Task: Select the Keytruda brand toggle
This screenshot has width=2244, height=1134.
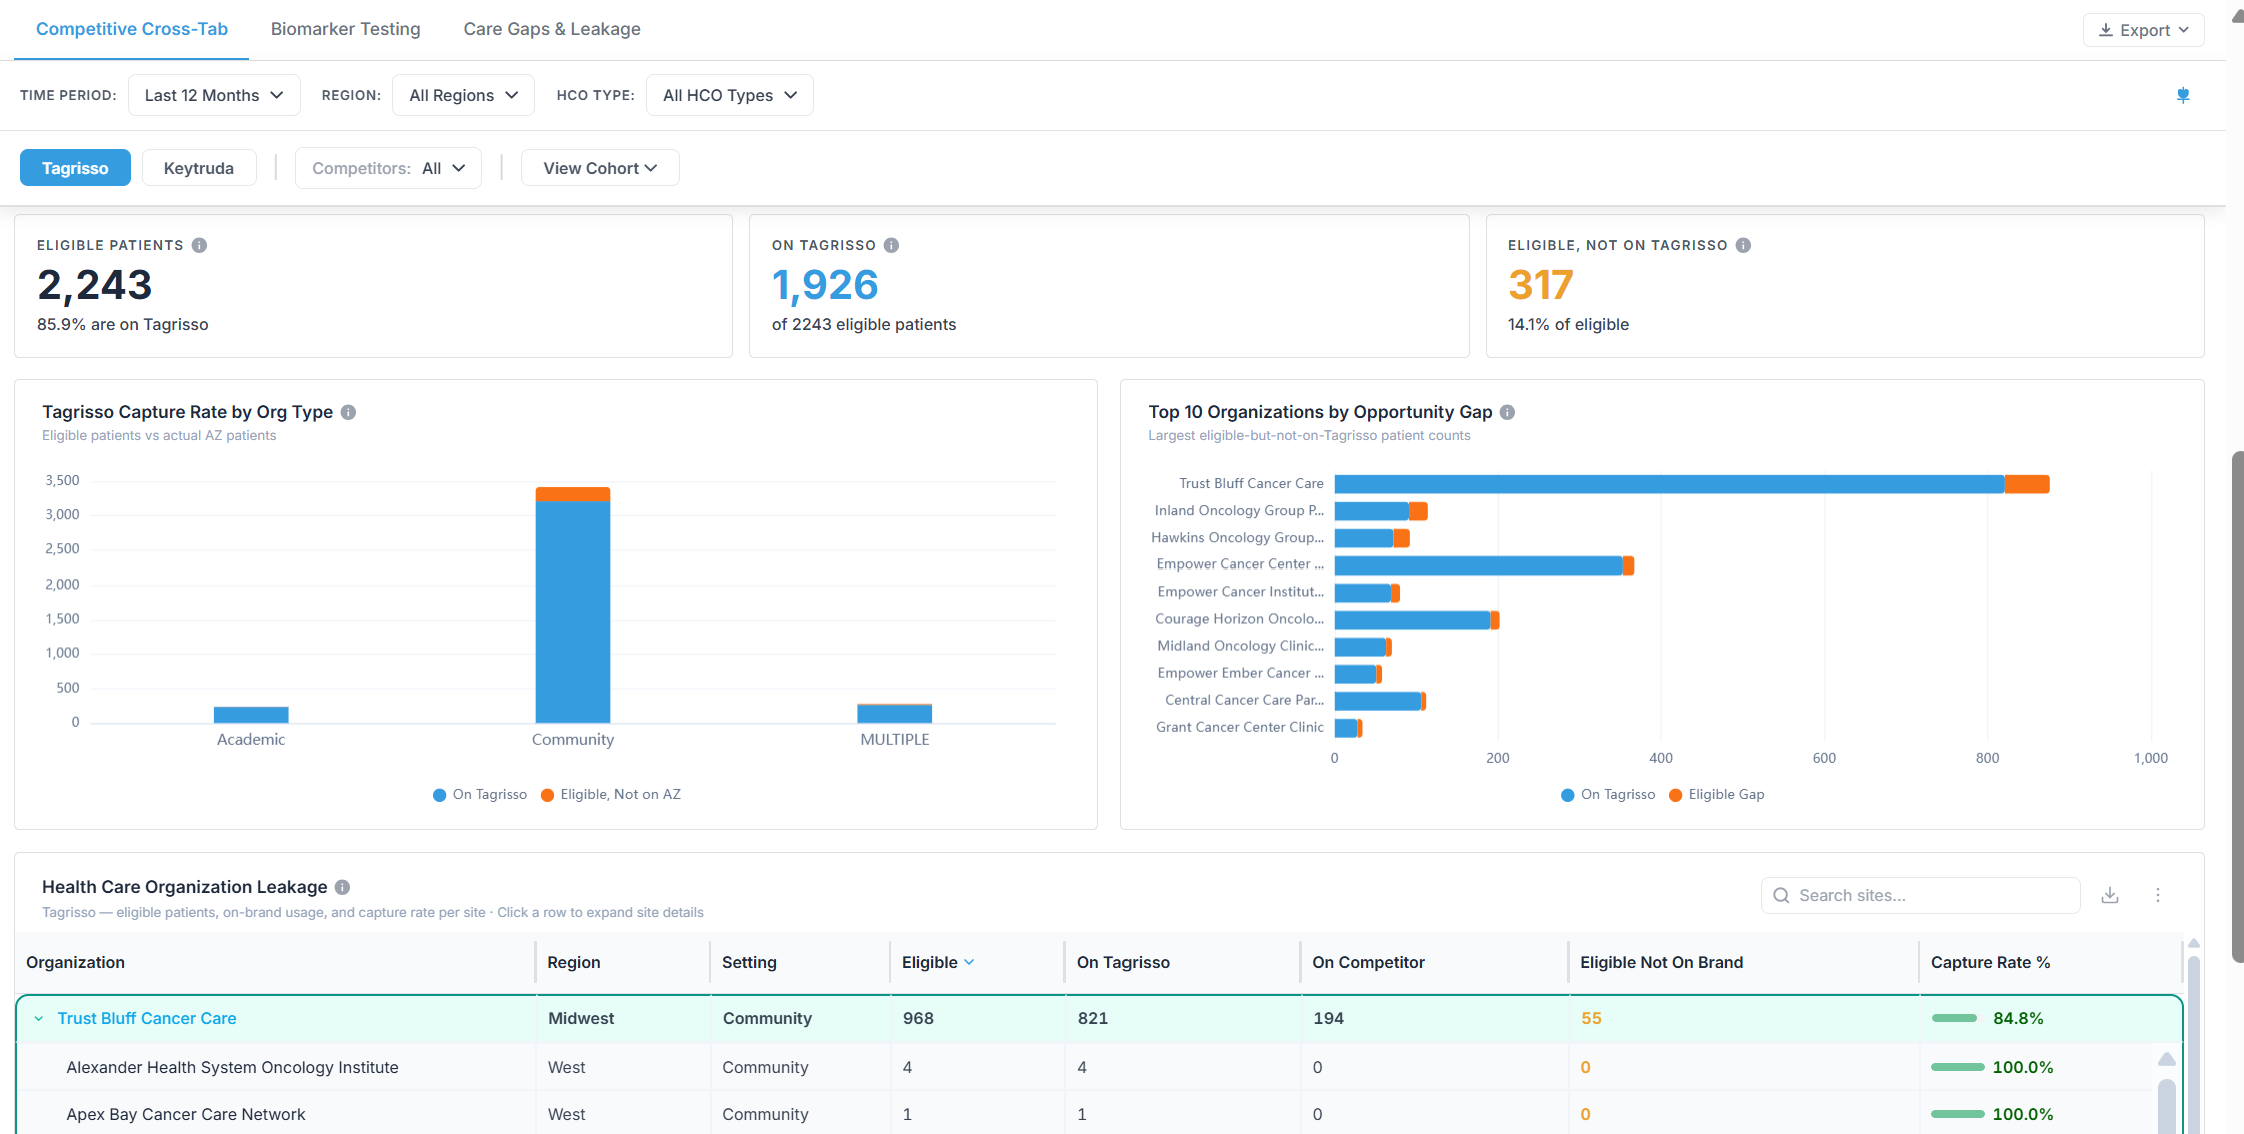Action: pos(199,168)
